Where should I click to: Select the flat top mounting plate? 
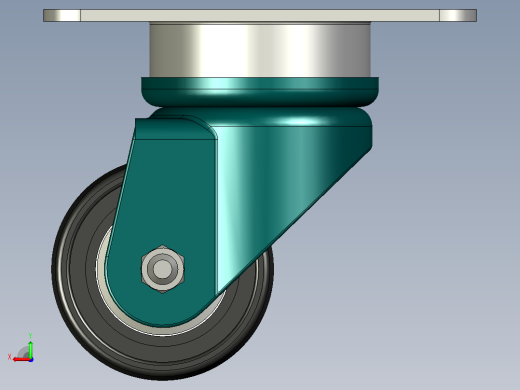[x=260, y=16]
